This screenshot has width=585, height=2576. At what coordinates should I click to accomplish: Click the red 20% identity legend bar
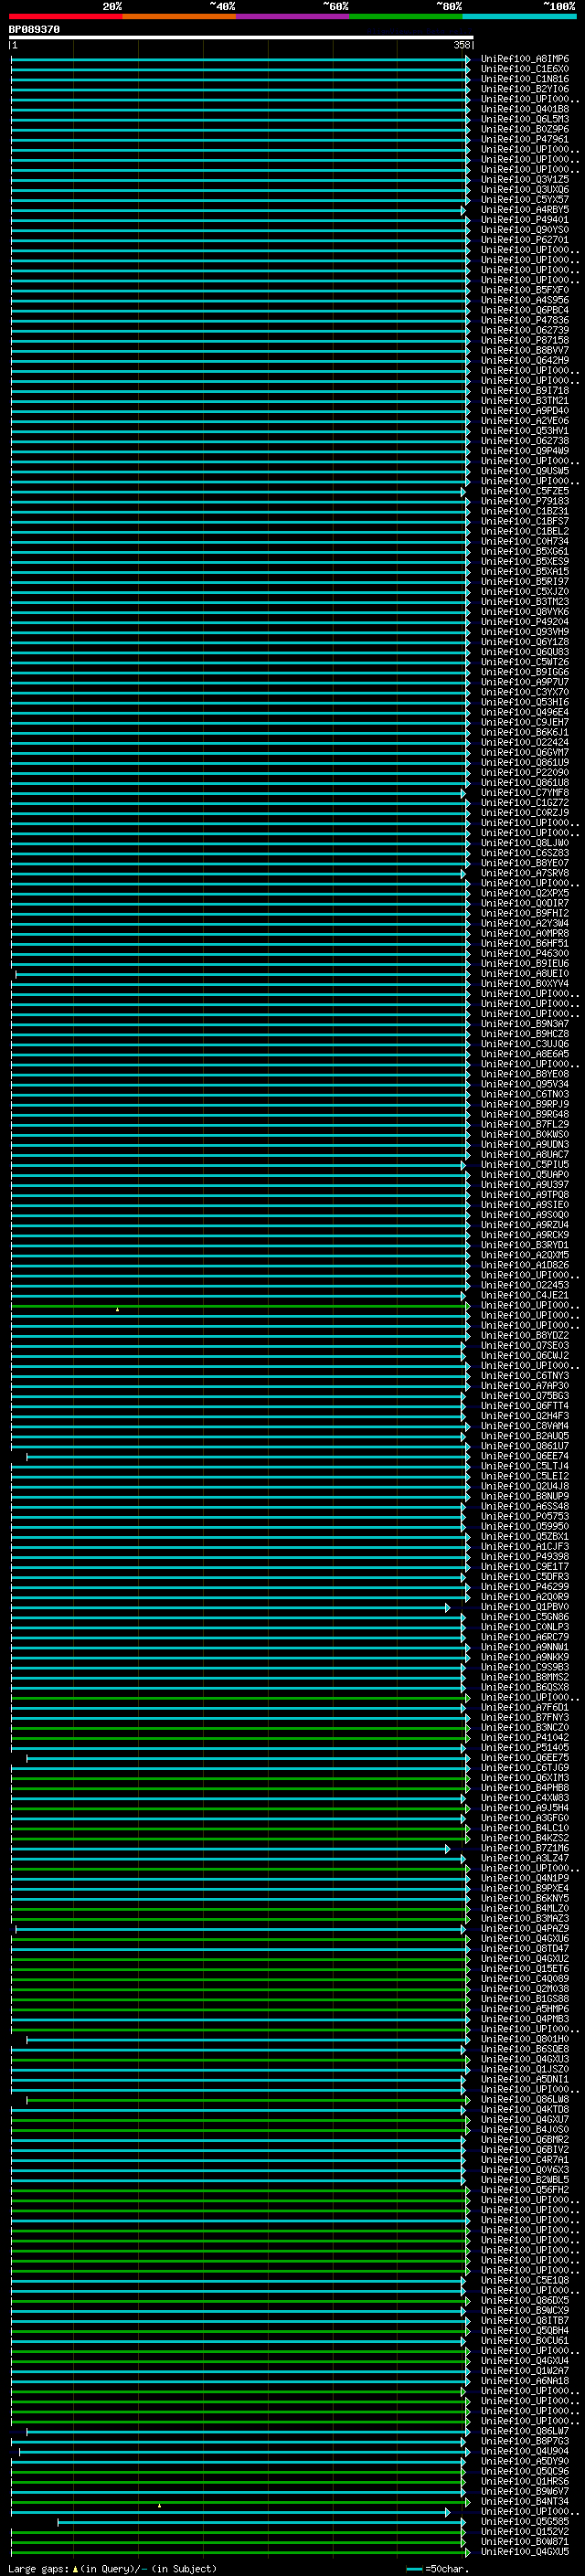[65, 16]
